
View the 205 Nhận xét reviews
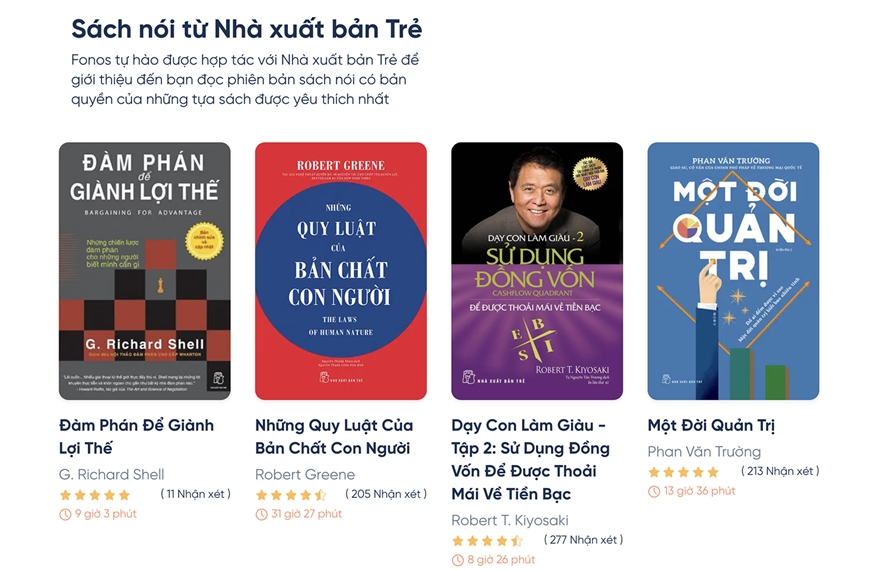coord(386,494)
